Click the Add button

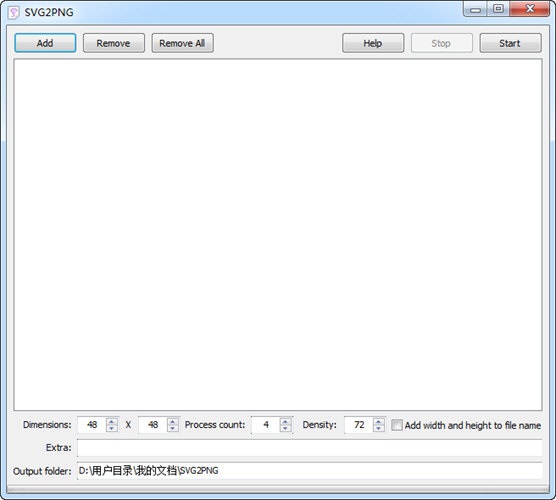click(45, 43)
